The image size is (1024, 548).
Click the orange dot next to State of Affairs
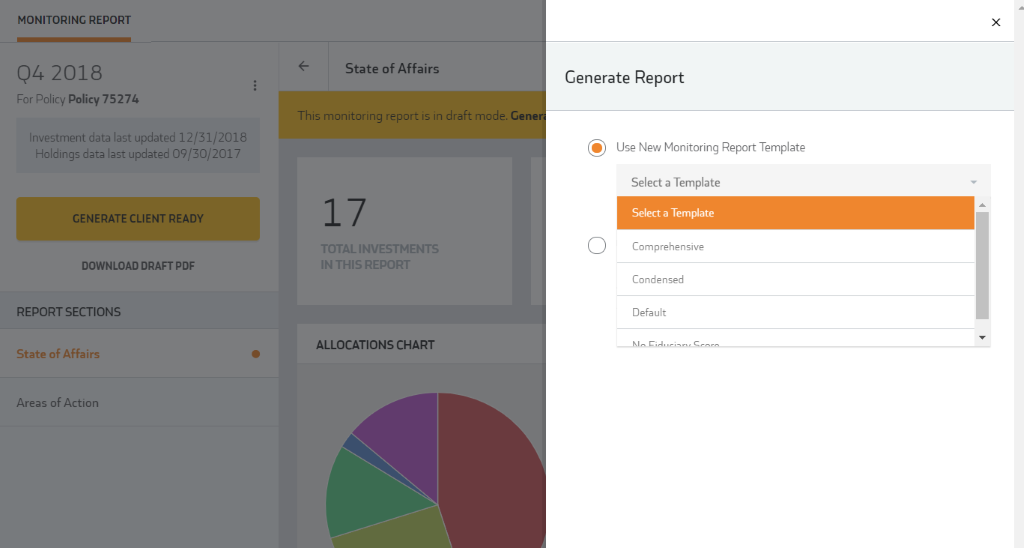(x=256, y=354)
